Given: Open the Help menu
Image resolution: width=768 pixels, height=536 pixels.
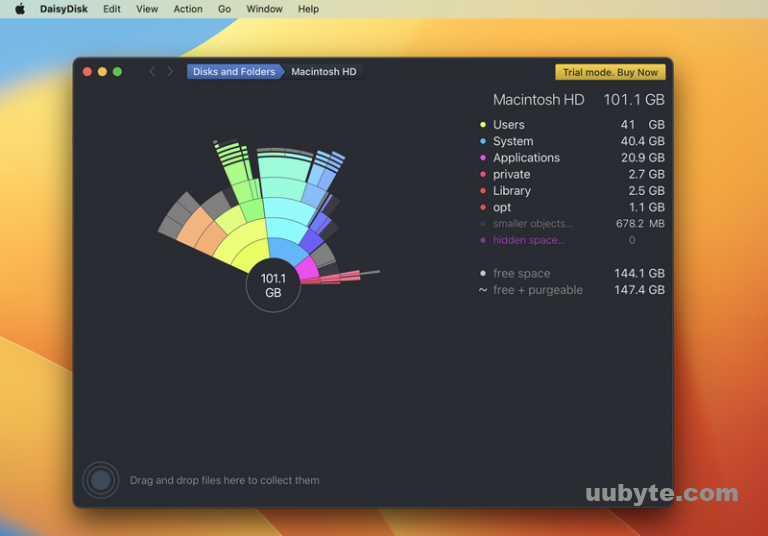Looking at the screenshot, I should [x=308, y=9].
